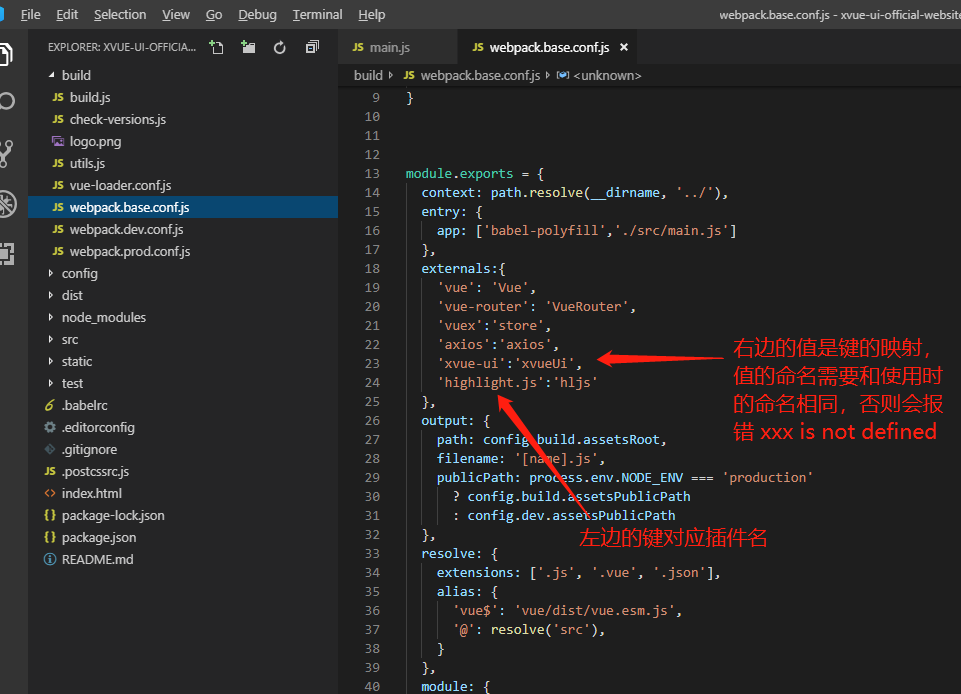Screen dimensions: 961x694
Task: Click the <unknown> breadcrumb segment
Action: (607, 75)
